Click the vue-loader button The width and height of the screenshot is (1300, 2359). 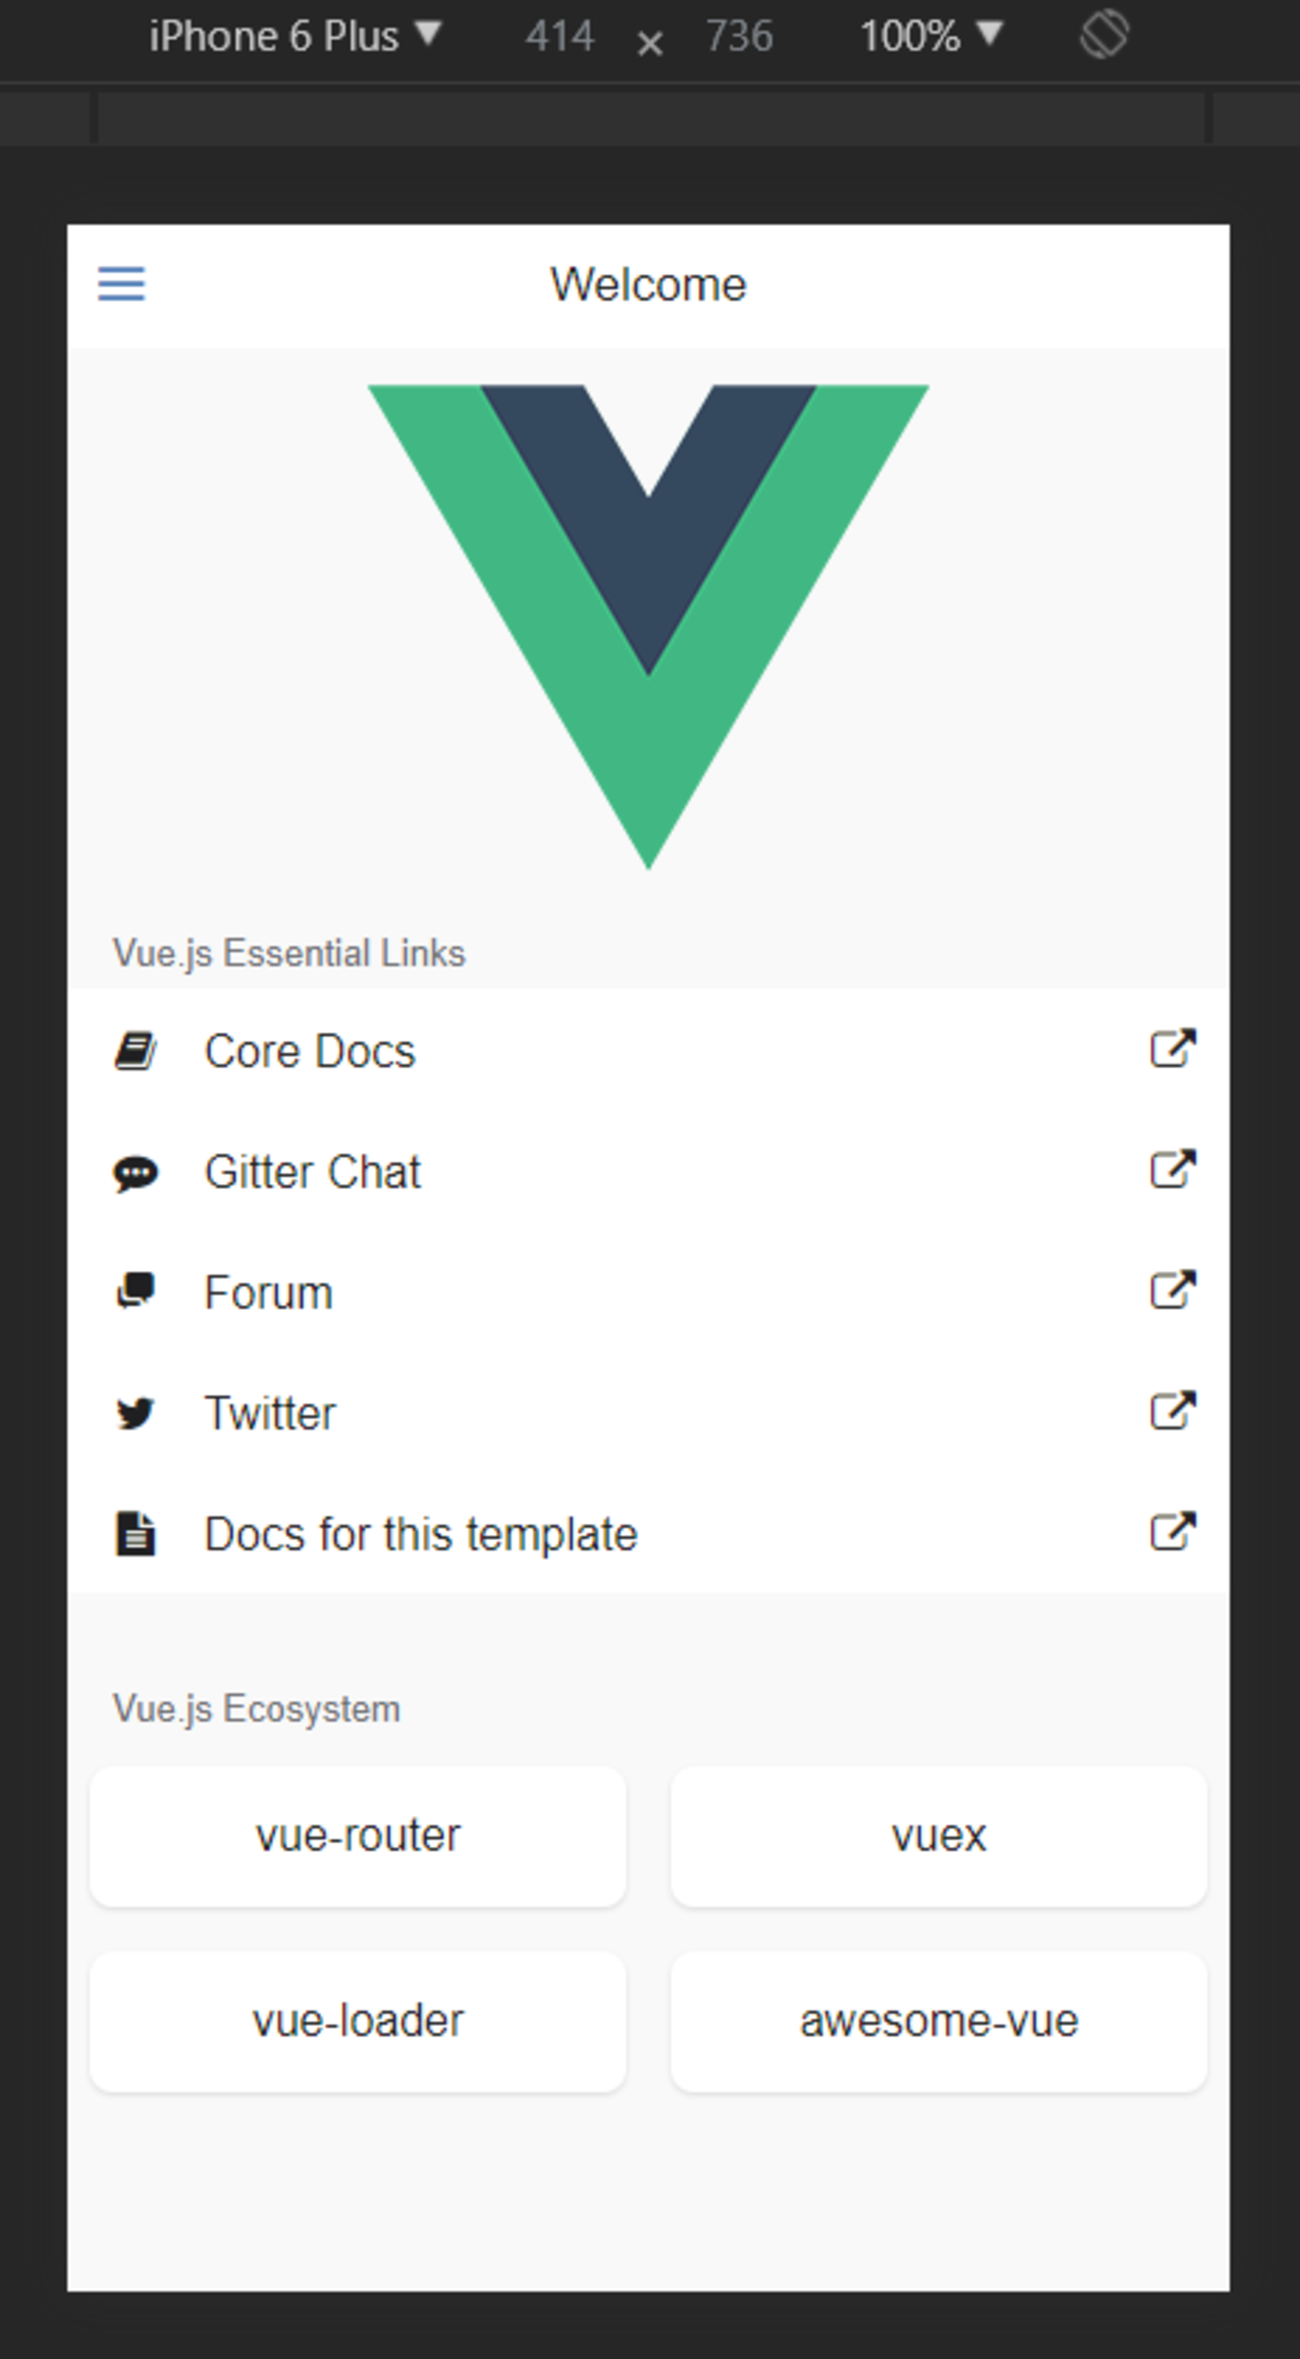point(358,2021)
